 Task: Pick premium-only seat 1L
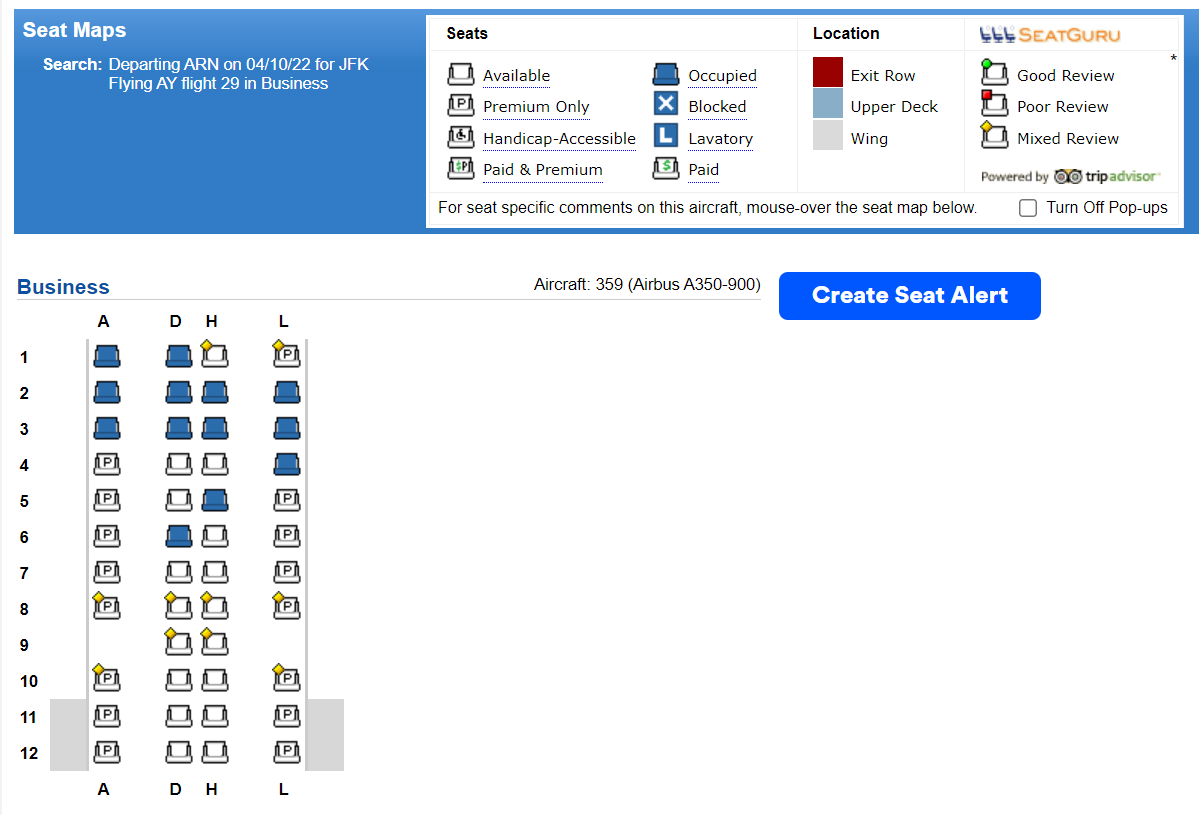click(287, 355)
